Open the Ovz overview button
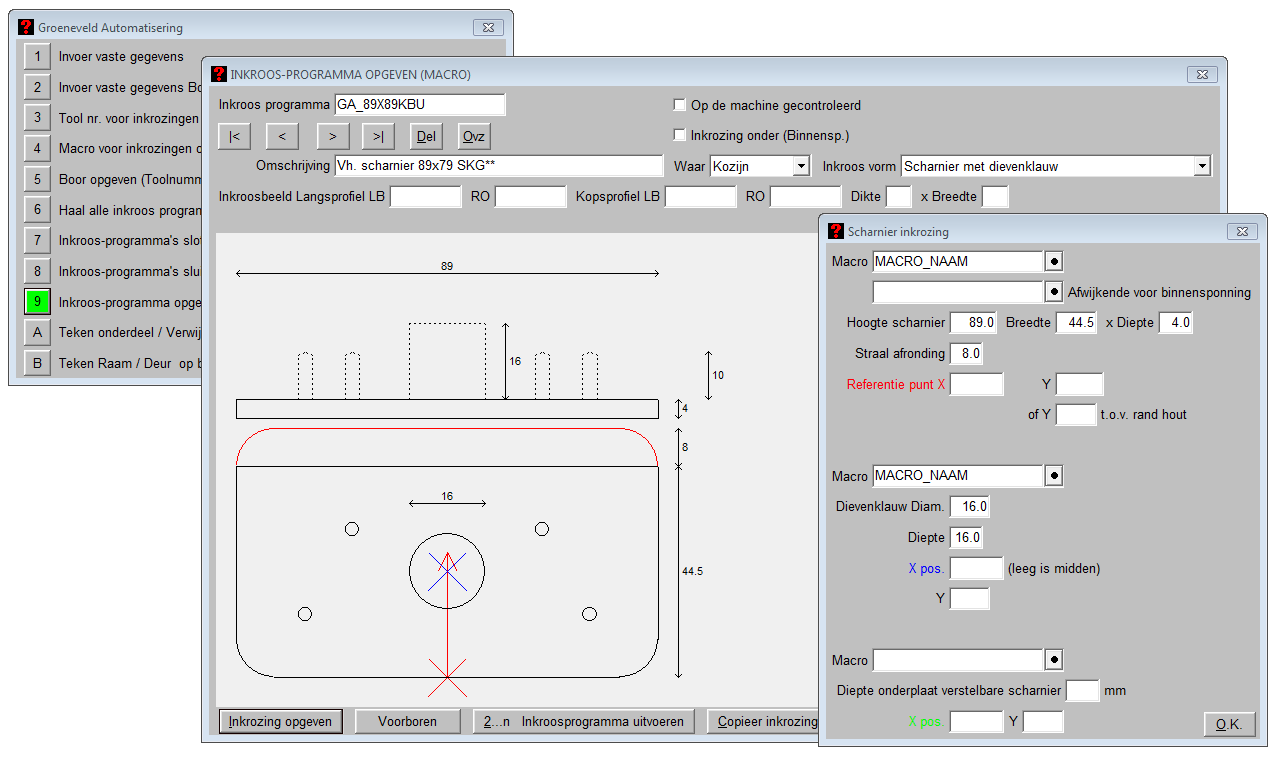This screenshot has width=1275, height=764. pyautogui.click(x=474, y=136)
